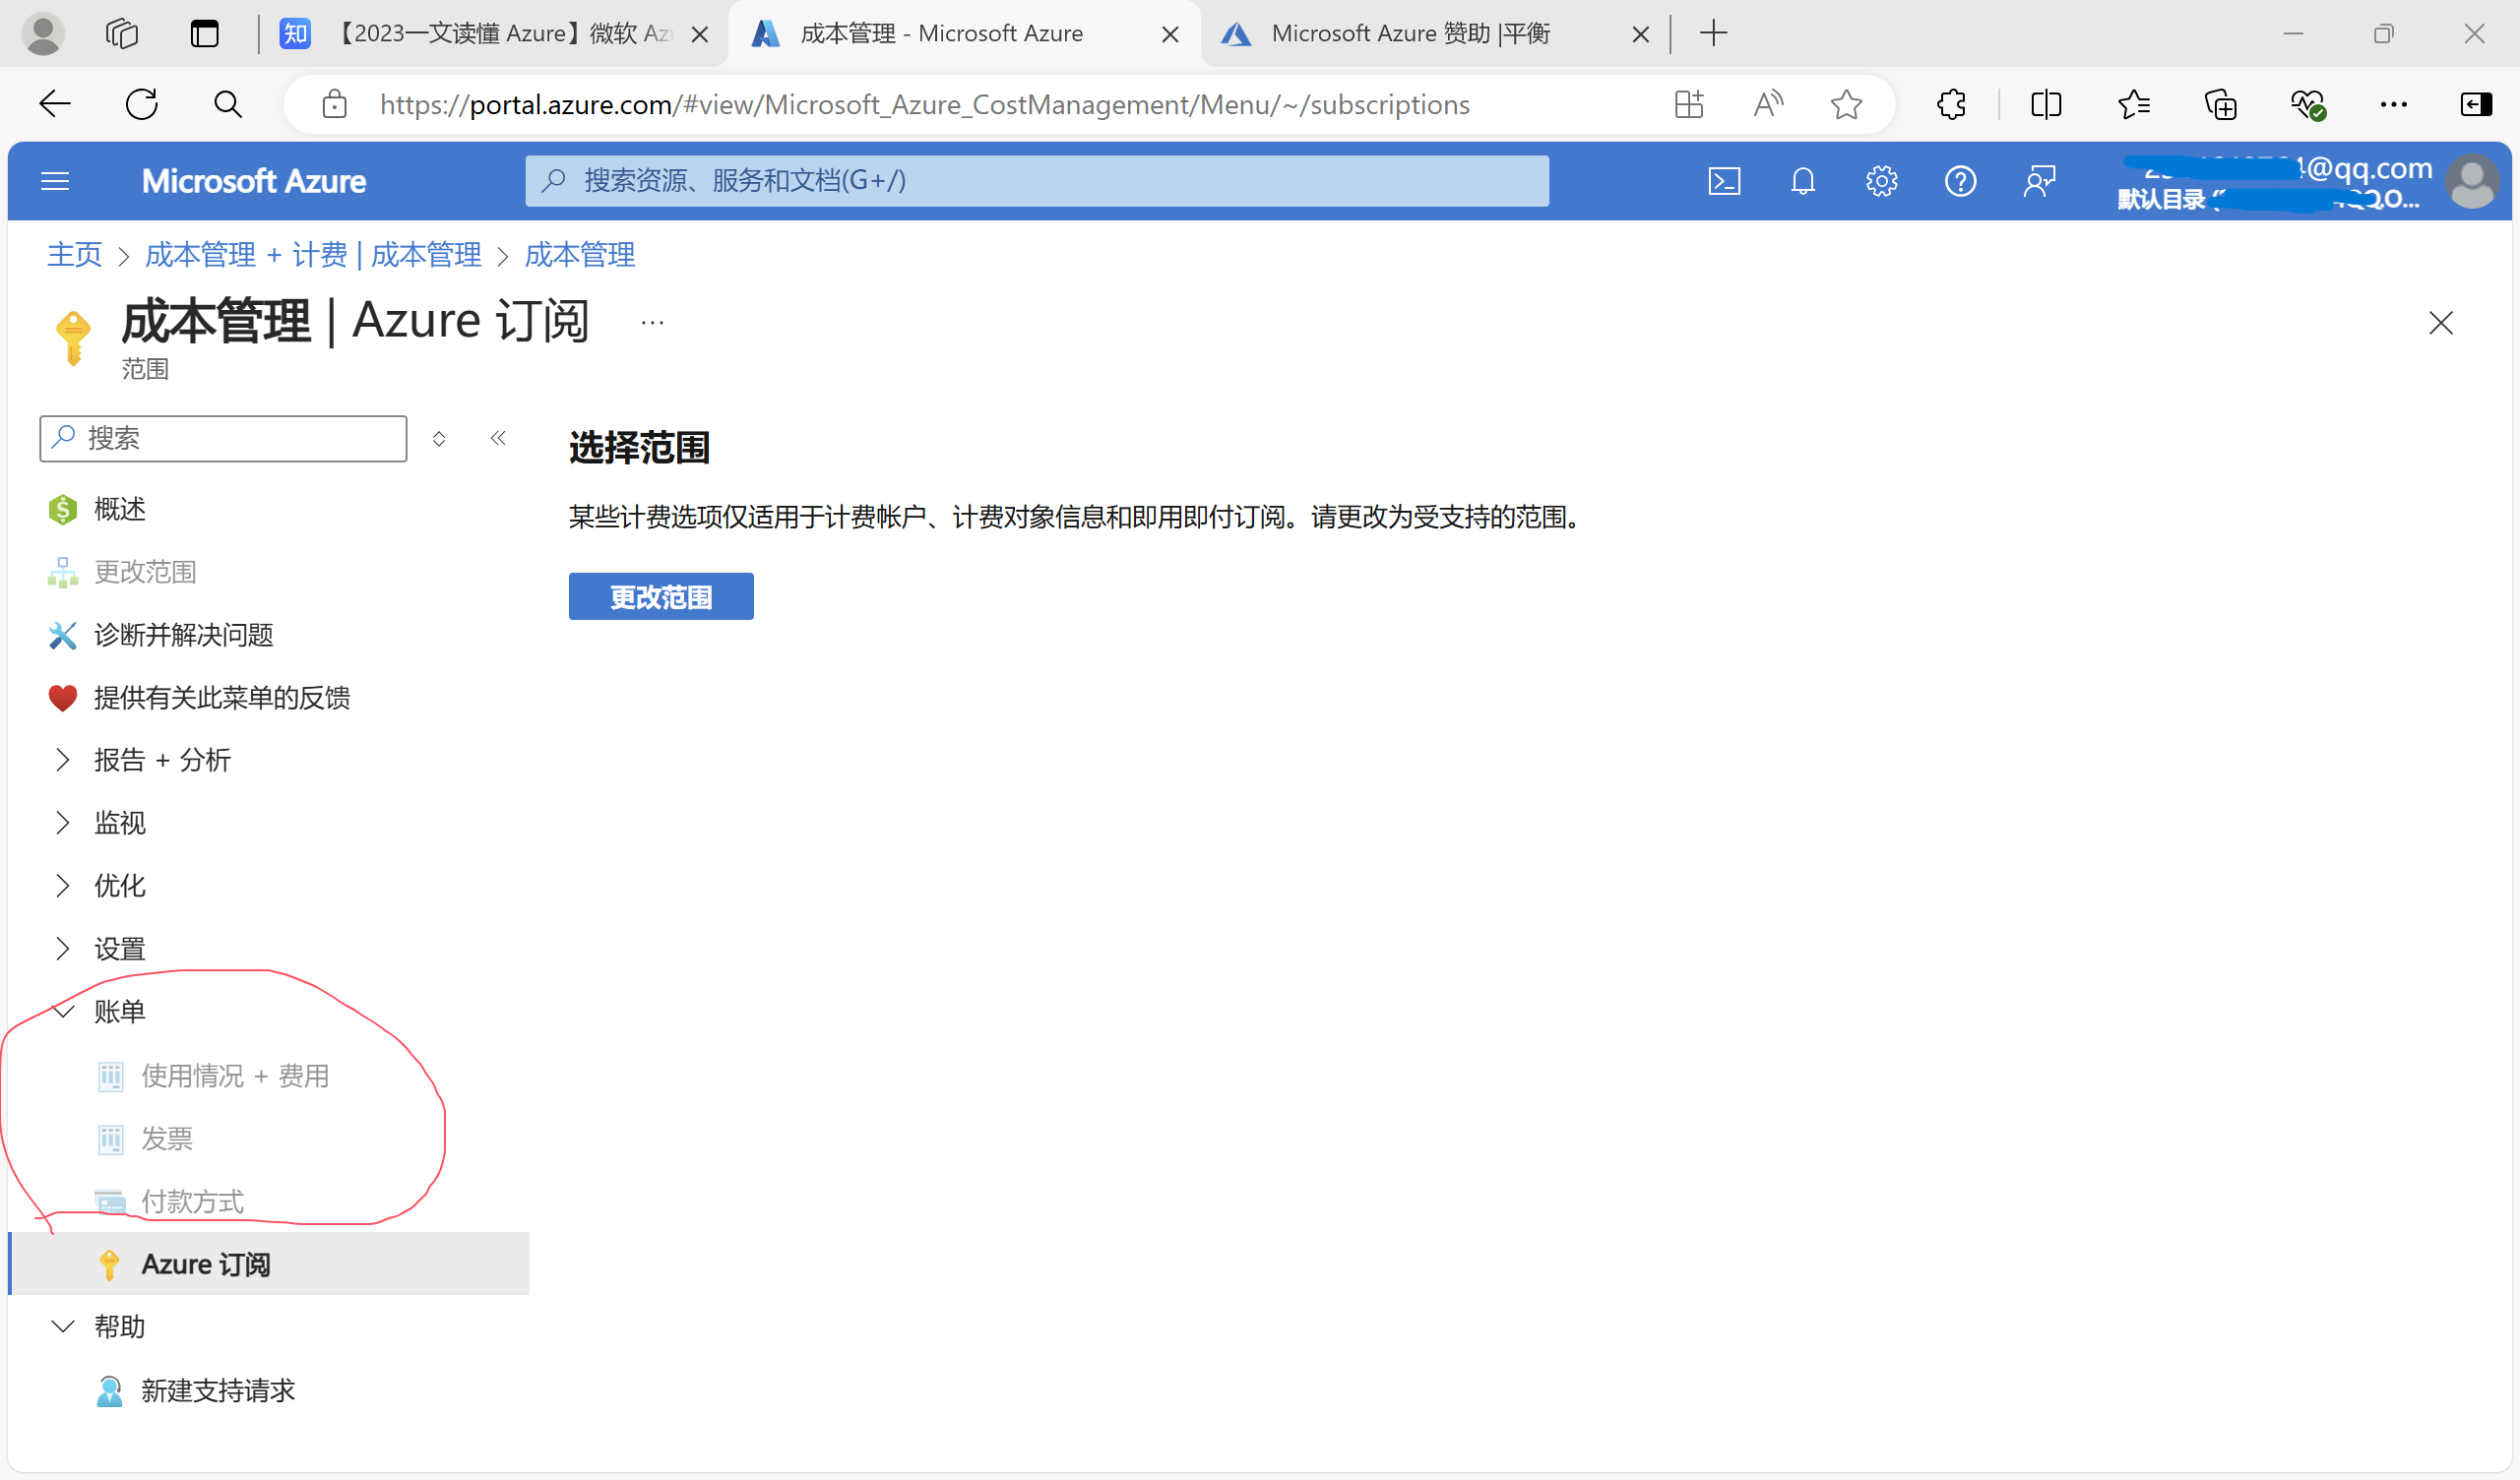2520x1480 pixels.
Task: Click the 成本管理 + 计费 | 成本管理 breadcrumb
Action: (313, 255)
